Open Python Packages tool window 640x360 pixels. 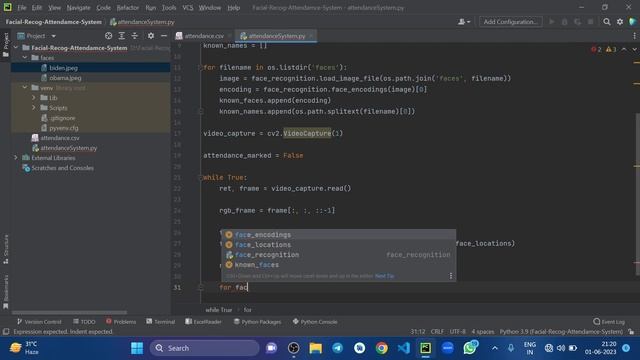258,322
